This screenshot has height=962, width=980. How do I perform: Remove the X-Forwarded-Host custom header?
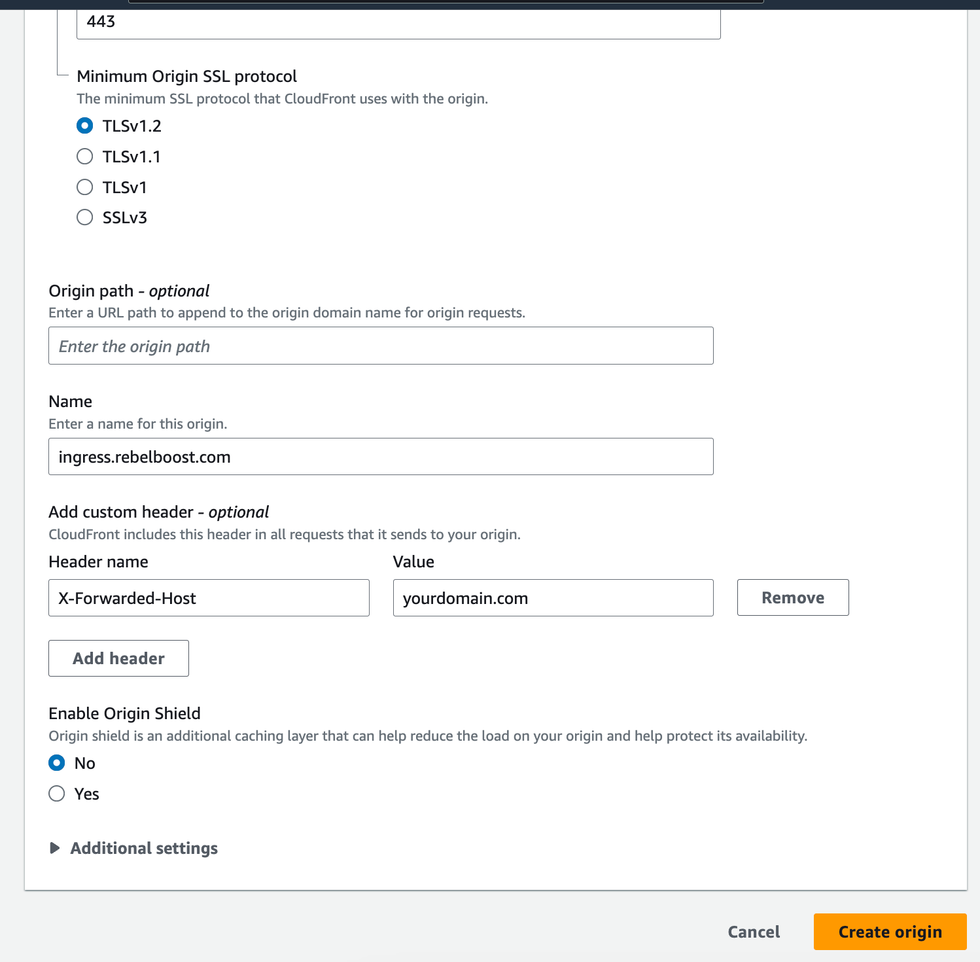pos(792,598)
